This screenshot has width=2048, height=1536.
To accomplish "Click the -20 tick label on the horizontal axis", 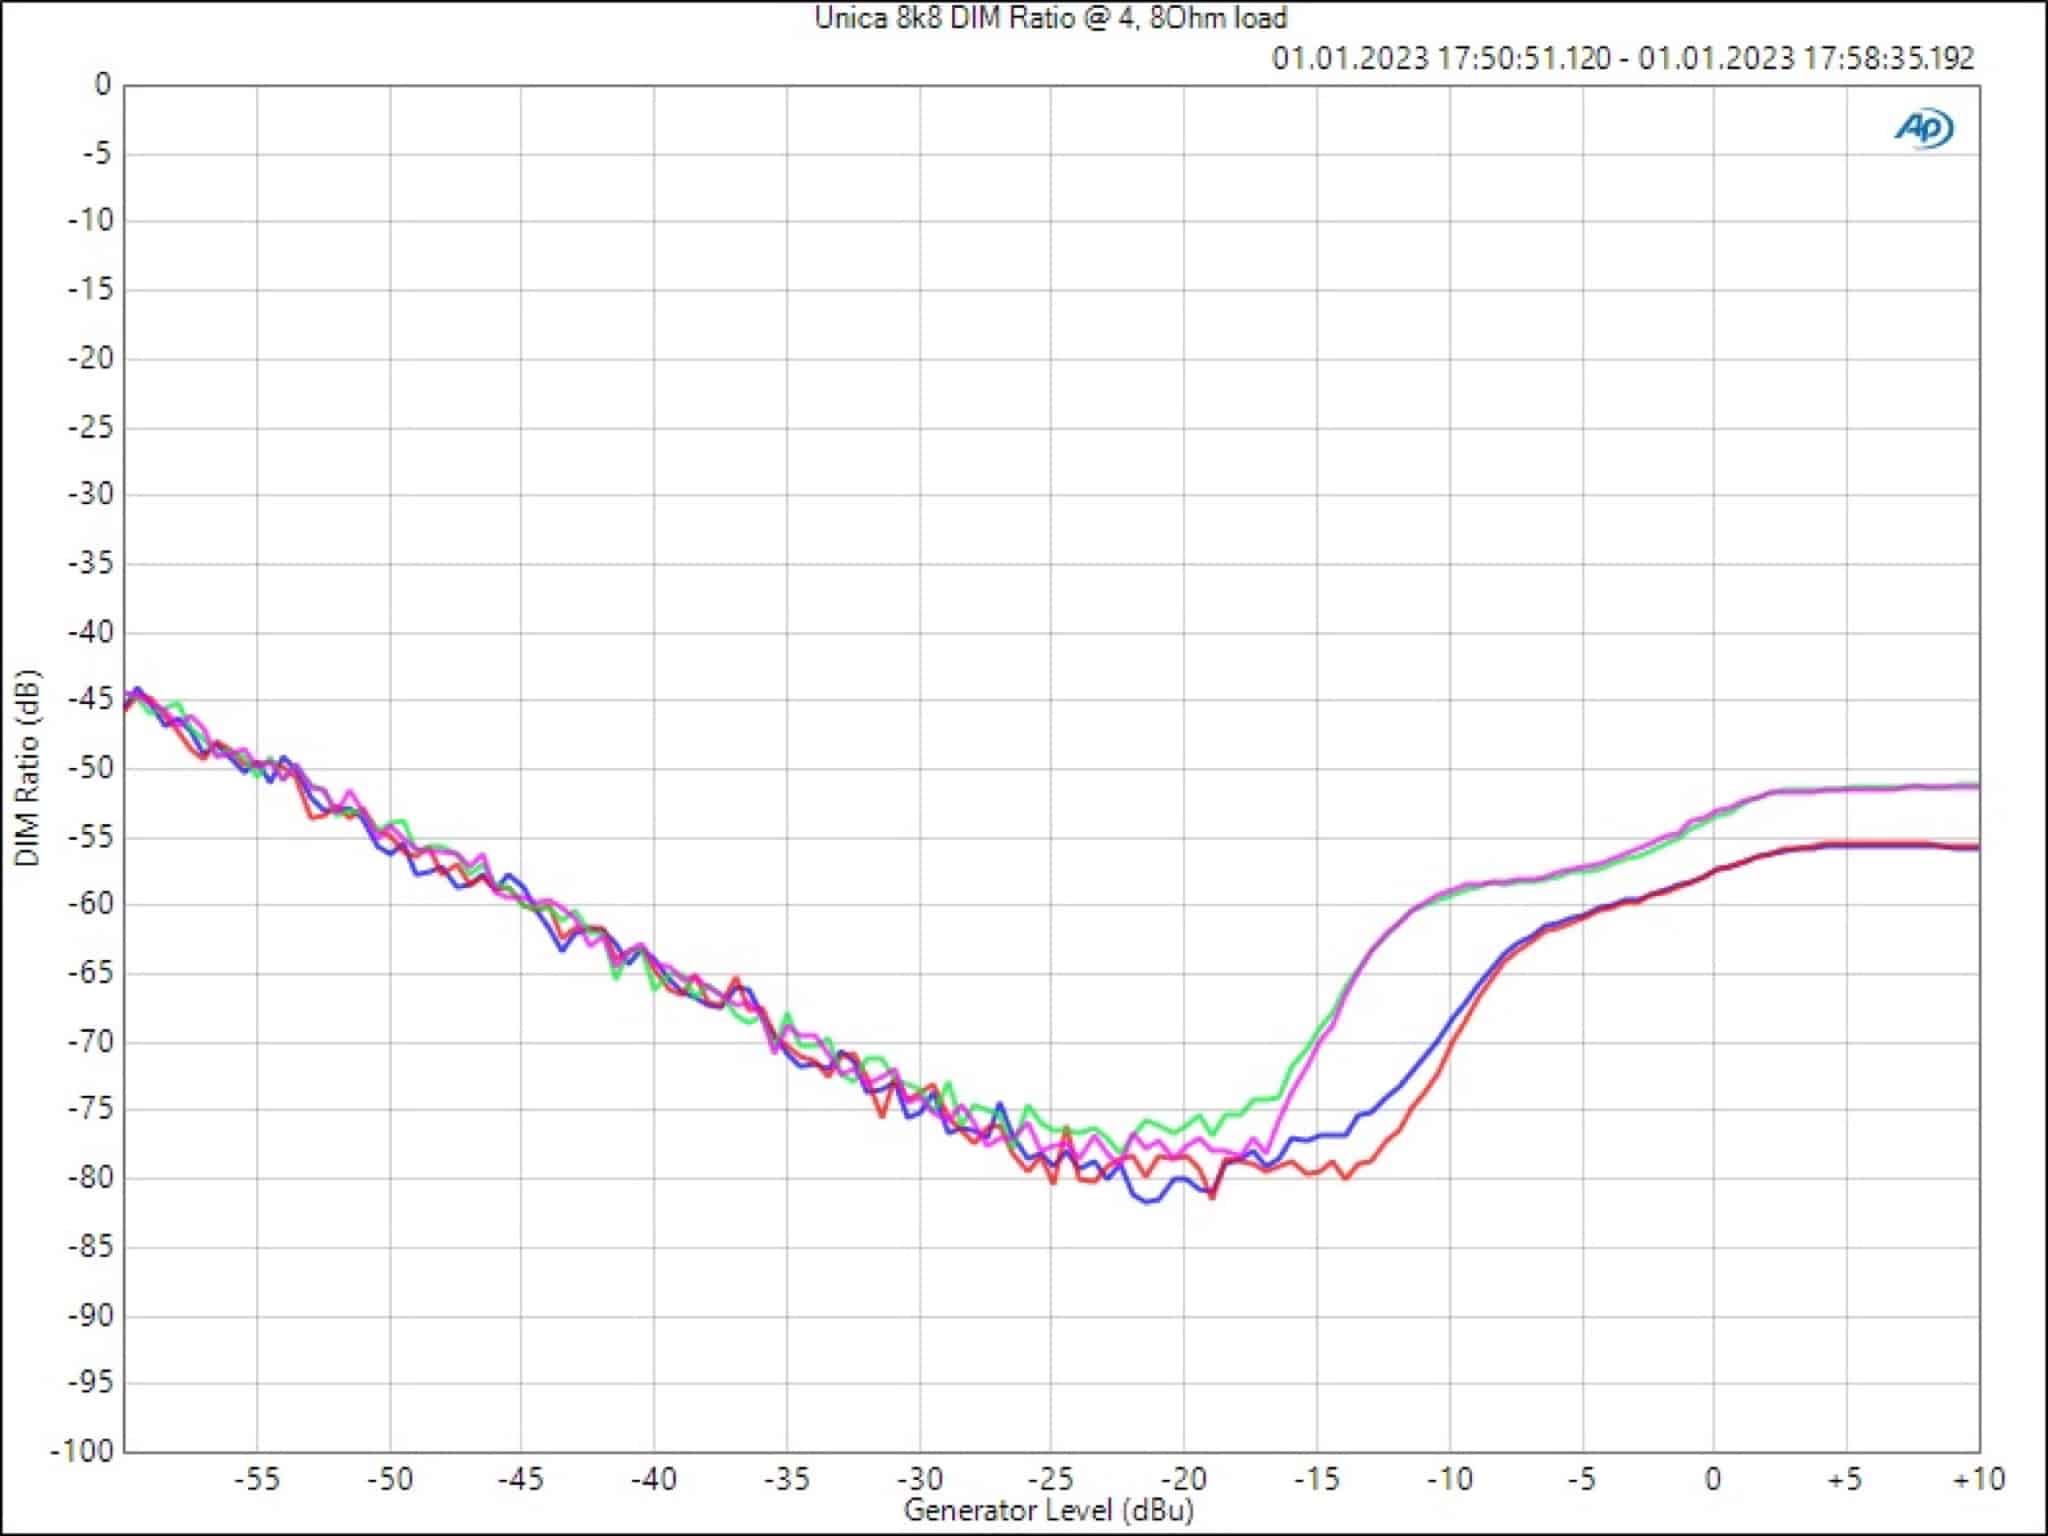I will click(x=1184, y=1479).
